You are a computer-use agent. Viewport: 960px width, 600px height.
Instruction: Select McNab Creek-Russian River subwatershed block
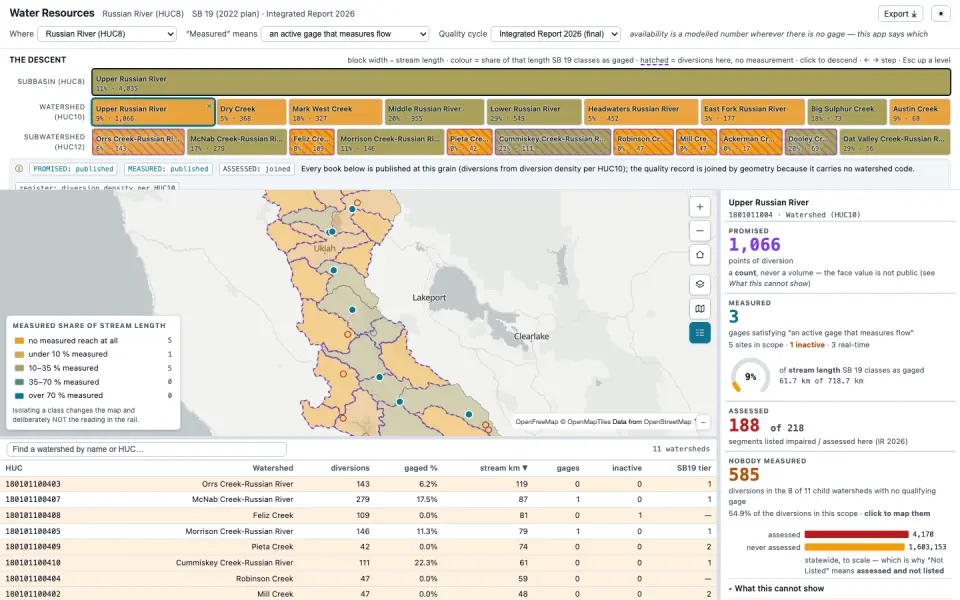[236, 142]
